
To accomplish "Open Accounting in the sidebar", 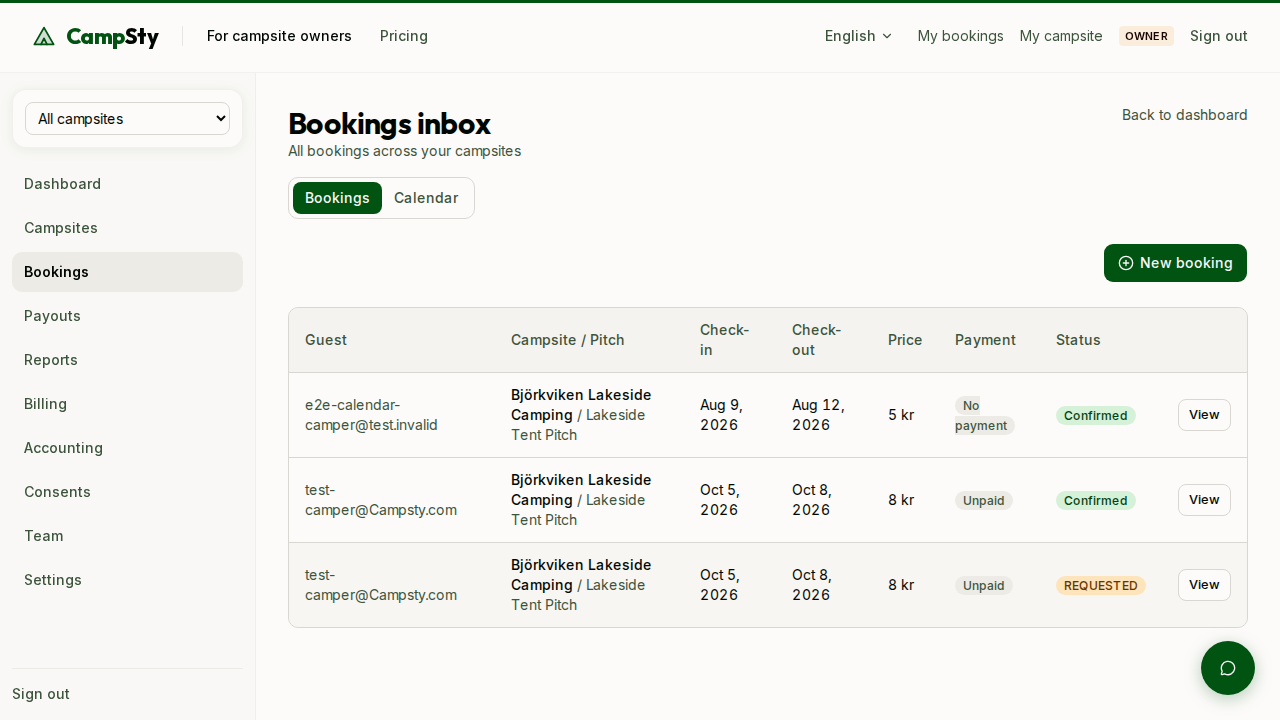I will tap(127, 448).
